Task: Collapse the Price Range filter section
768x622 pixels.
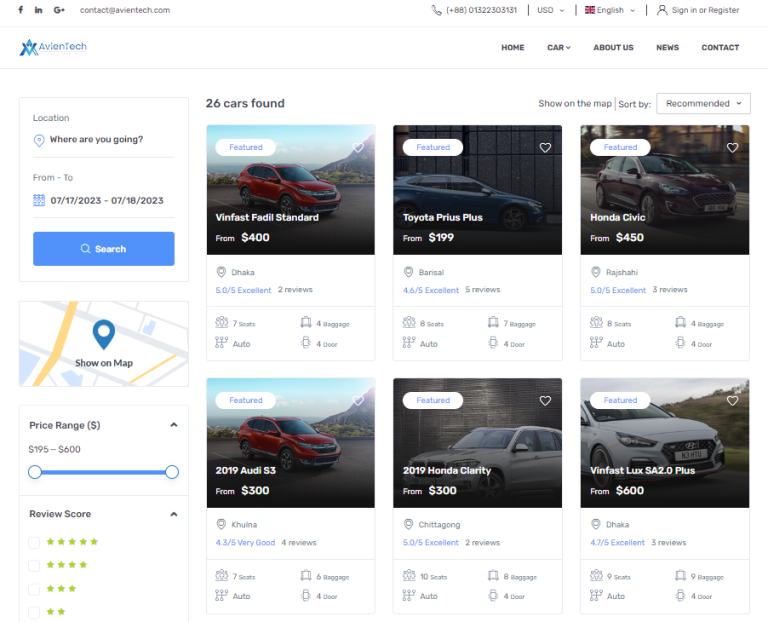Action: click(x=174, y=425)
